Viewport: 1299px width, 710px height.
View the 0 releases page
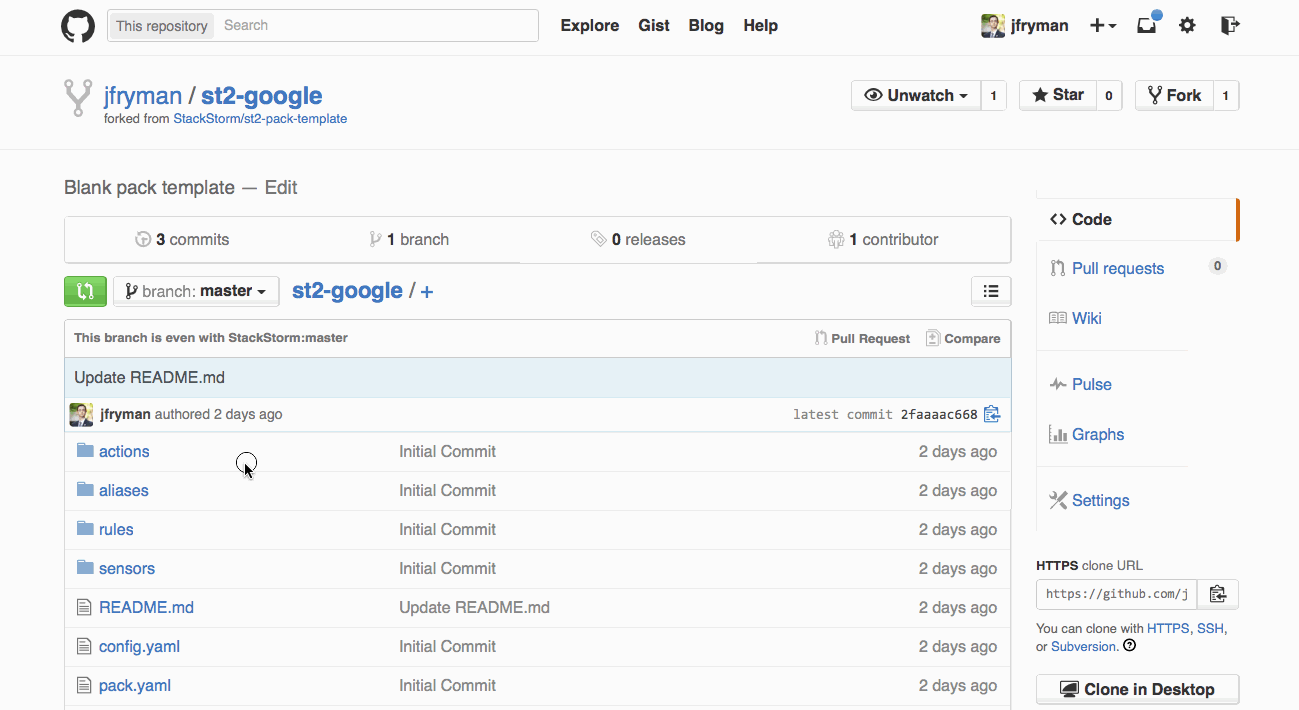point(638,240)
